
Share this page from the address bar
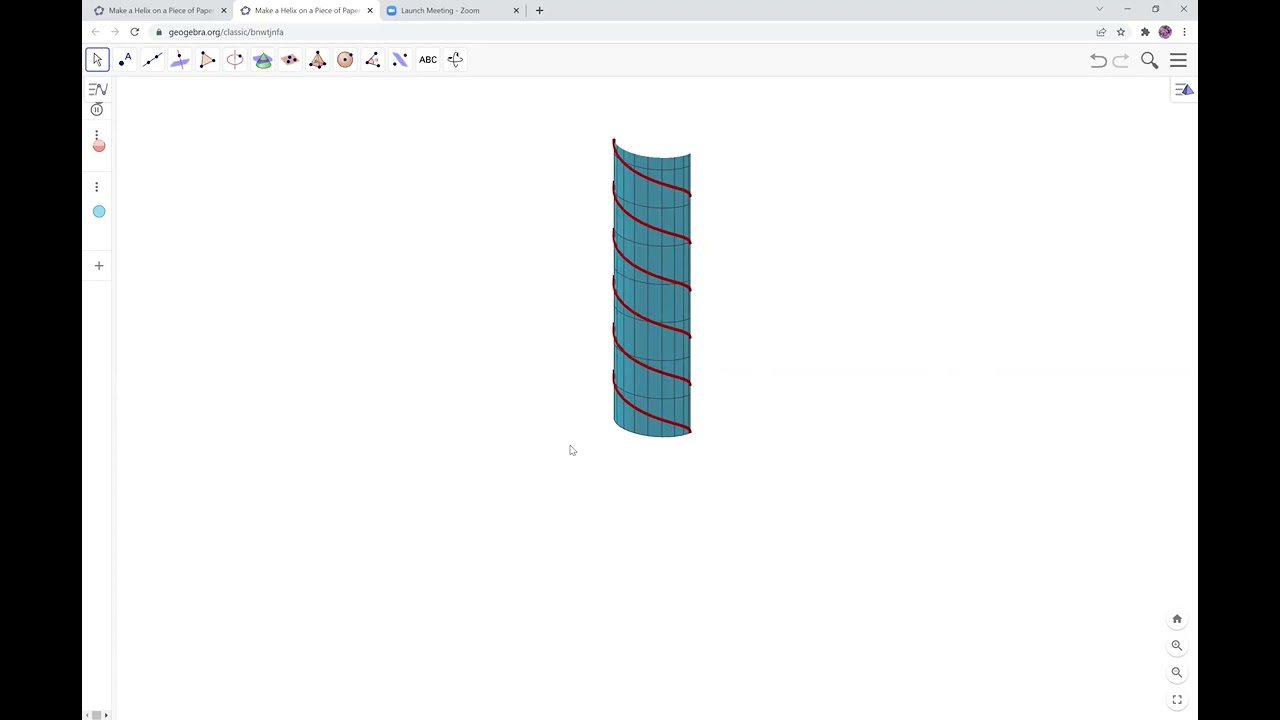[1101, 32]
